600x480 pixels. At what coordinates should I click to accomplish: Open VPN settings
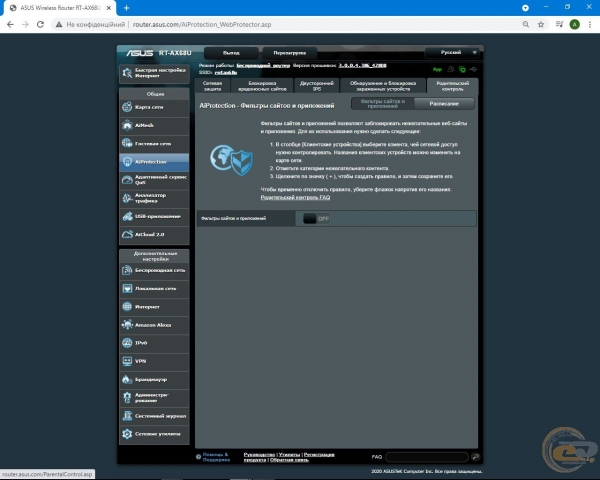(x=154, y=361)
